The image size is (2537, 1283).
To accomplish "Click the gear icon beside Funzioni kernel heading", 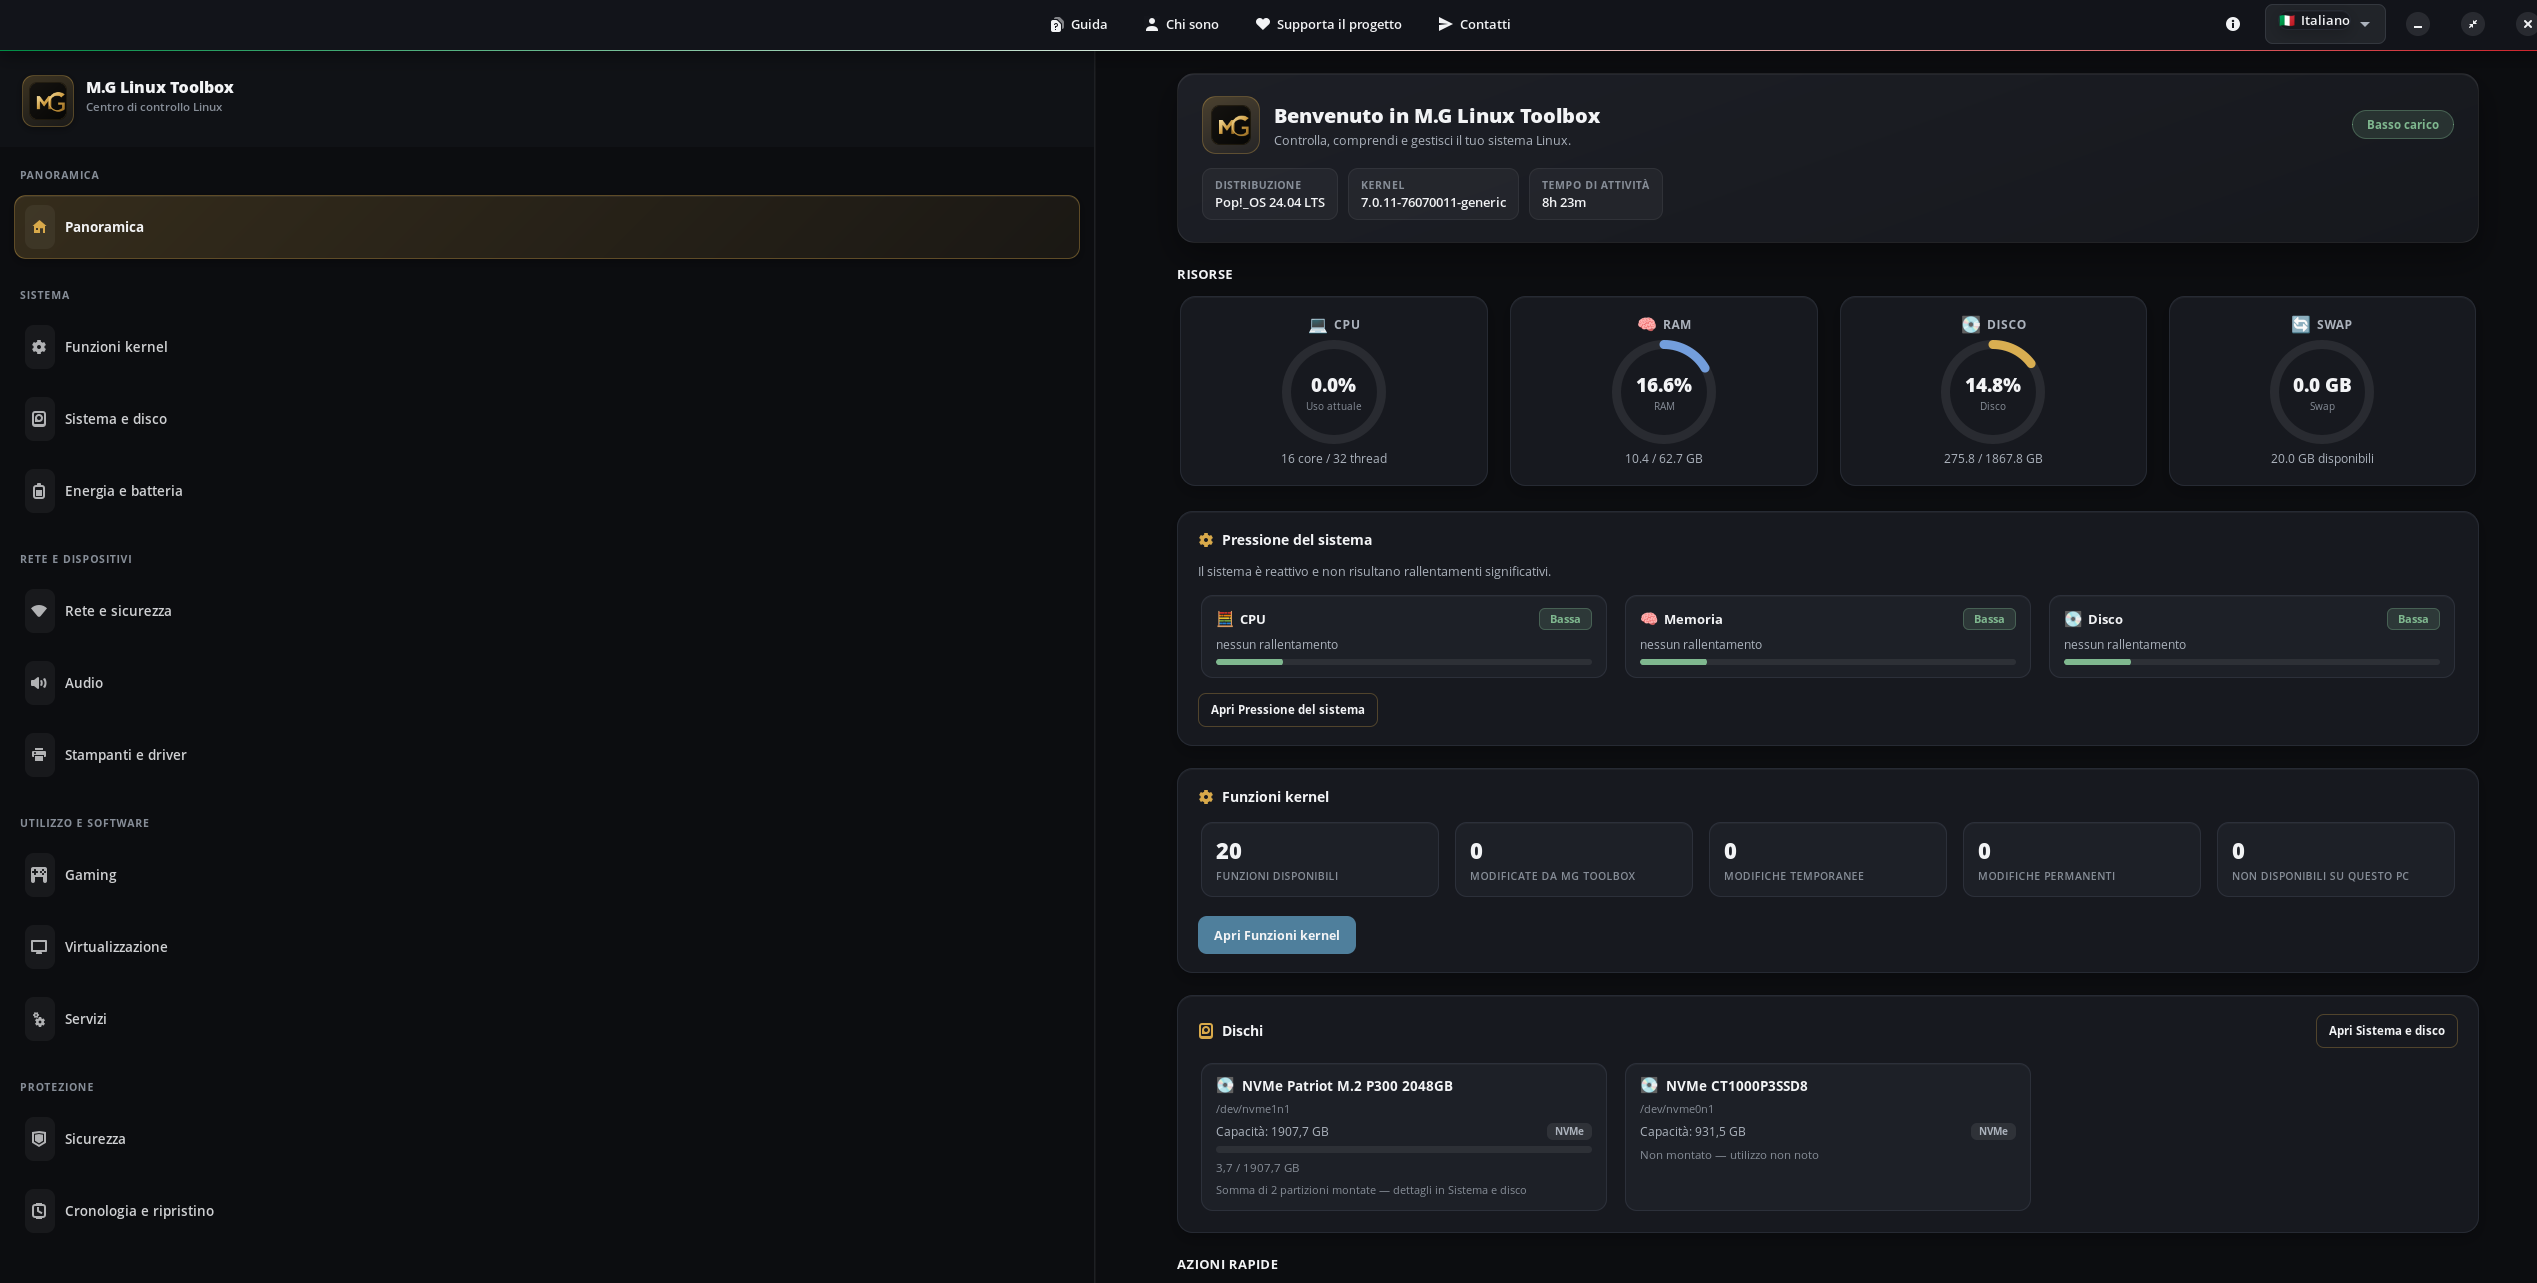I will click(x=1206, y=797).
